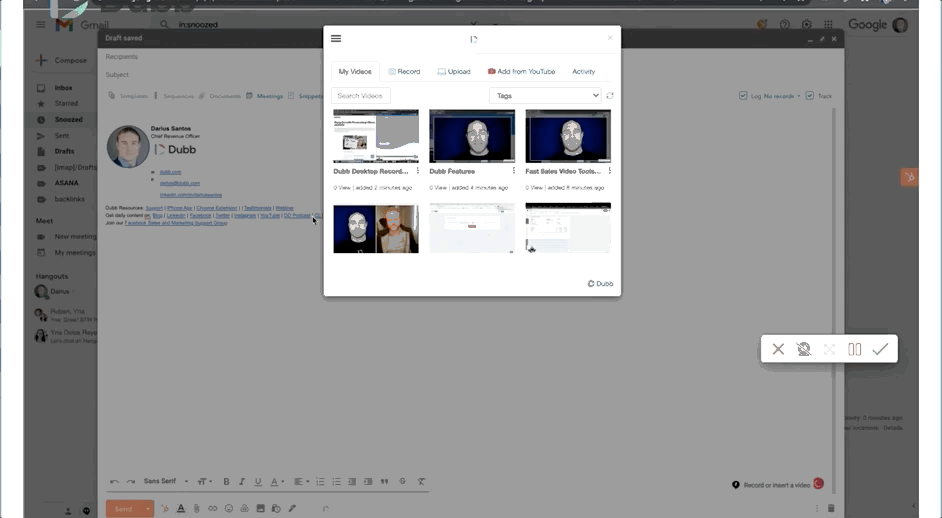Screen dimensions: 942x518
Task: Open Gmail settings gear
Action: point(806,25)
